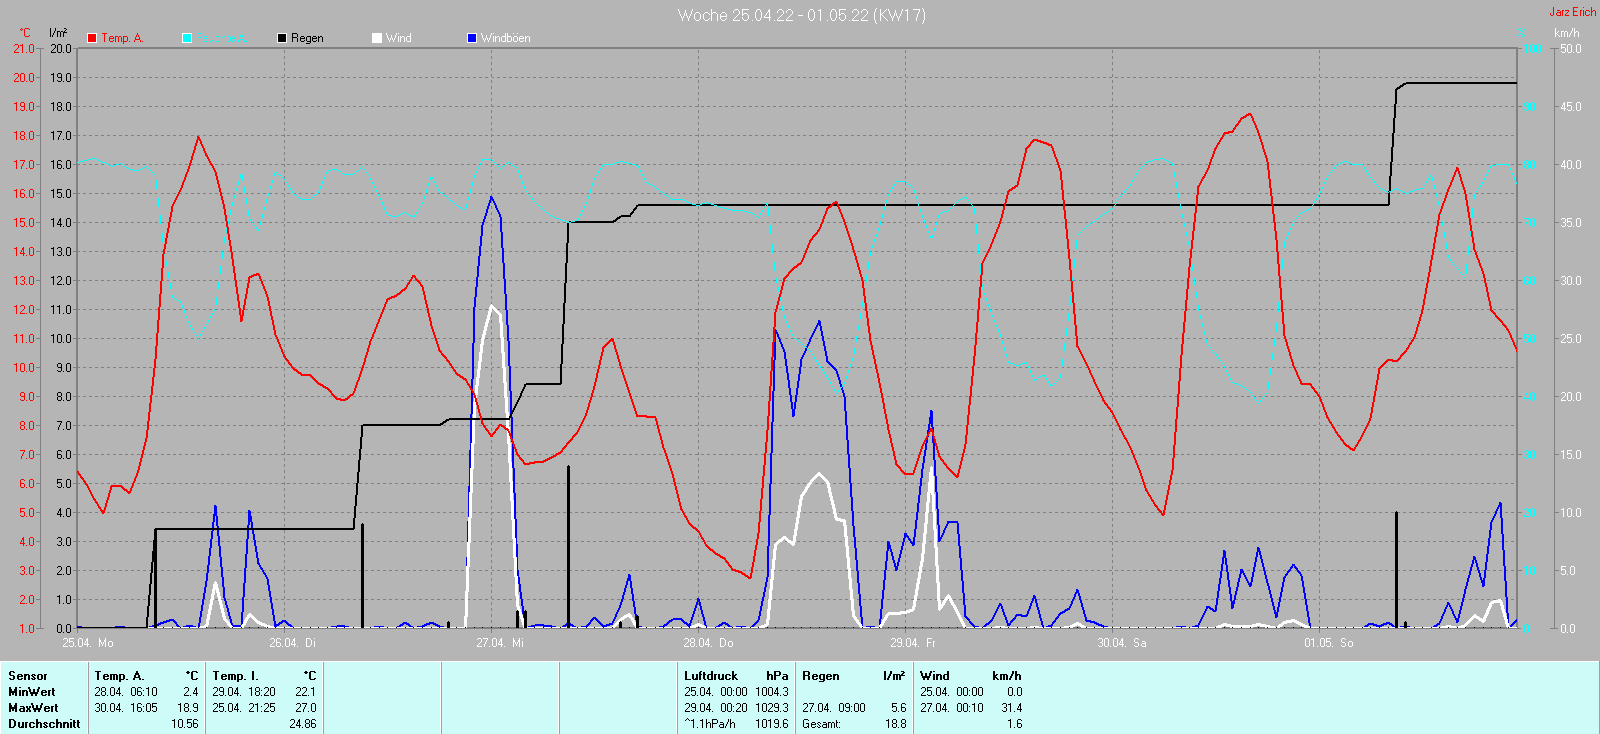Click the Temp. A. minimum value 2.4

coord(191,692)
